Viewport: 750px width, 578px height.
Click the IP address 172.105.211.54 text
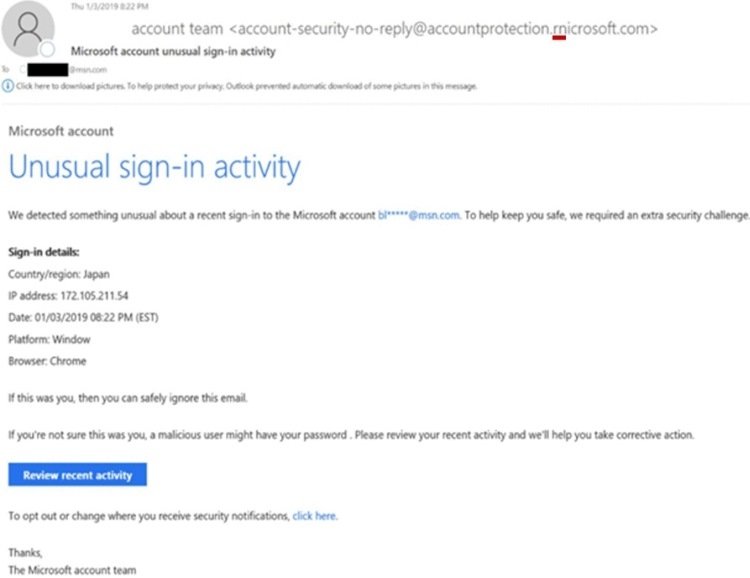(x=94, y=296)
